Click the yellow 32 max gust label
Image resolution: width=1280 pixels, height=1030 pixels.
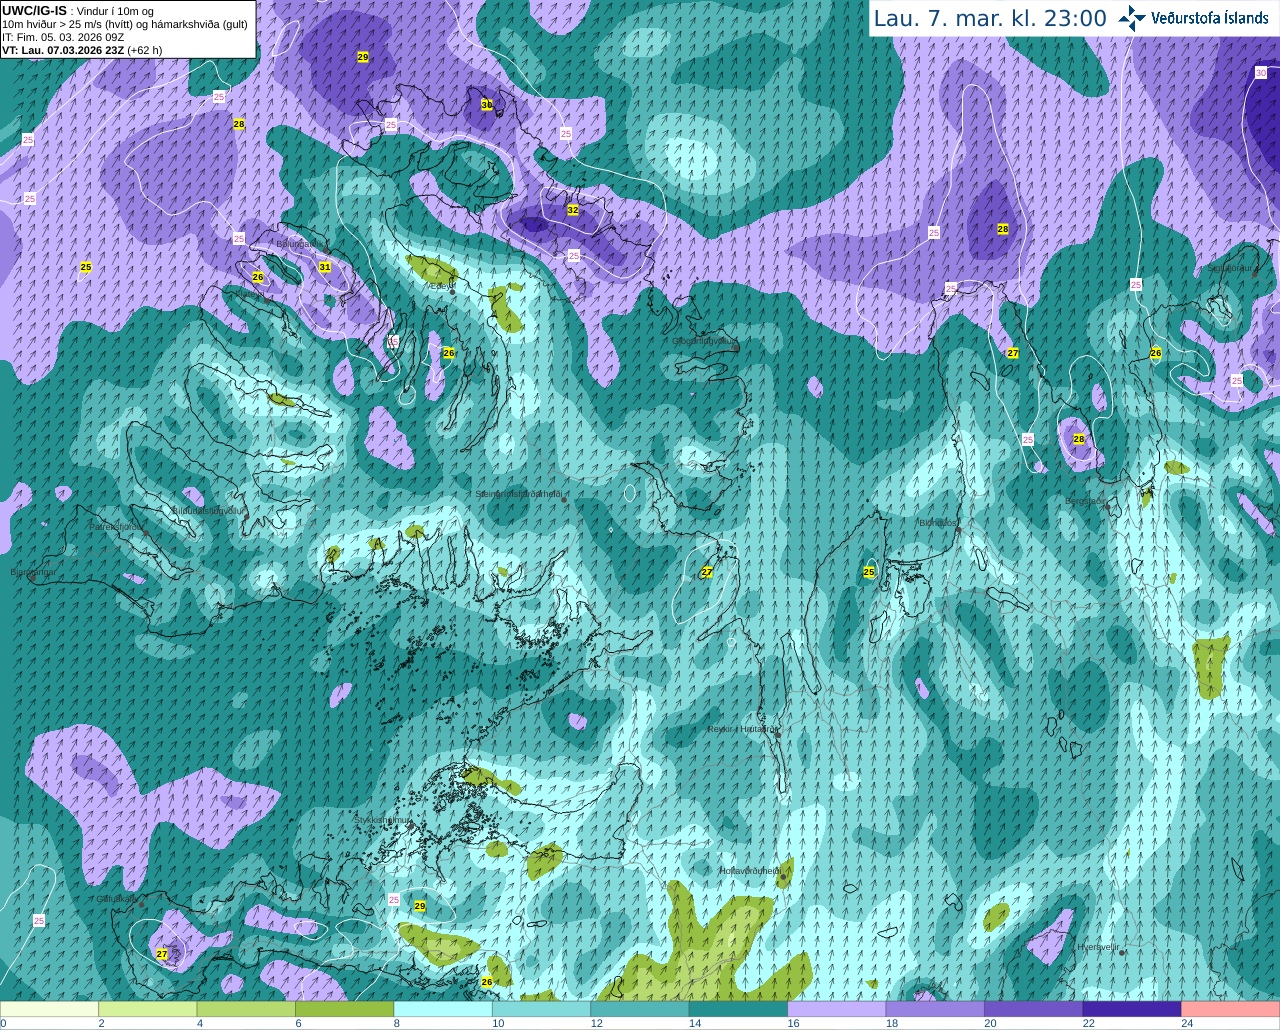[x=573, y=210]
